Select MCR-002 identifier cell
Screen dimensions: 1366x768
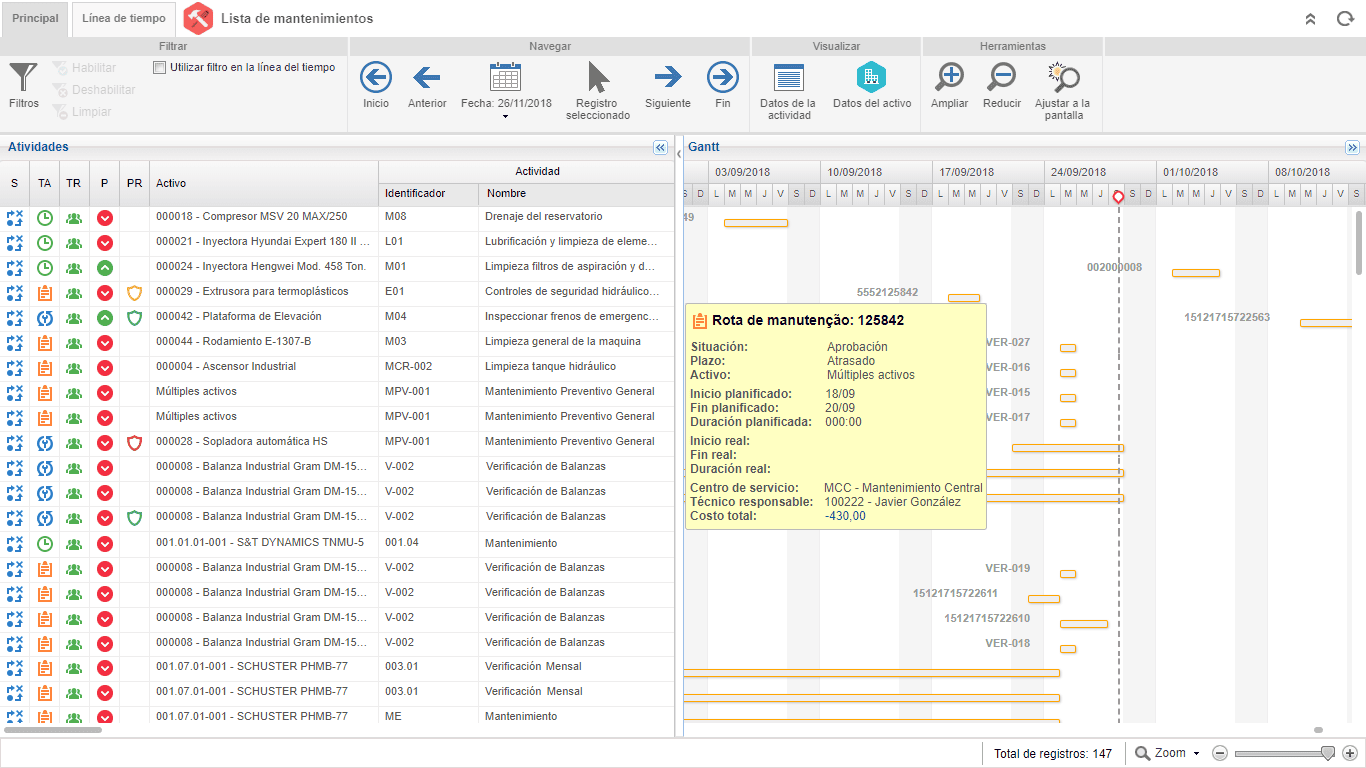tap(428, 367)
